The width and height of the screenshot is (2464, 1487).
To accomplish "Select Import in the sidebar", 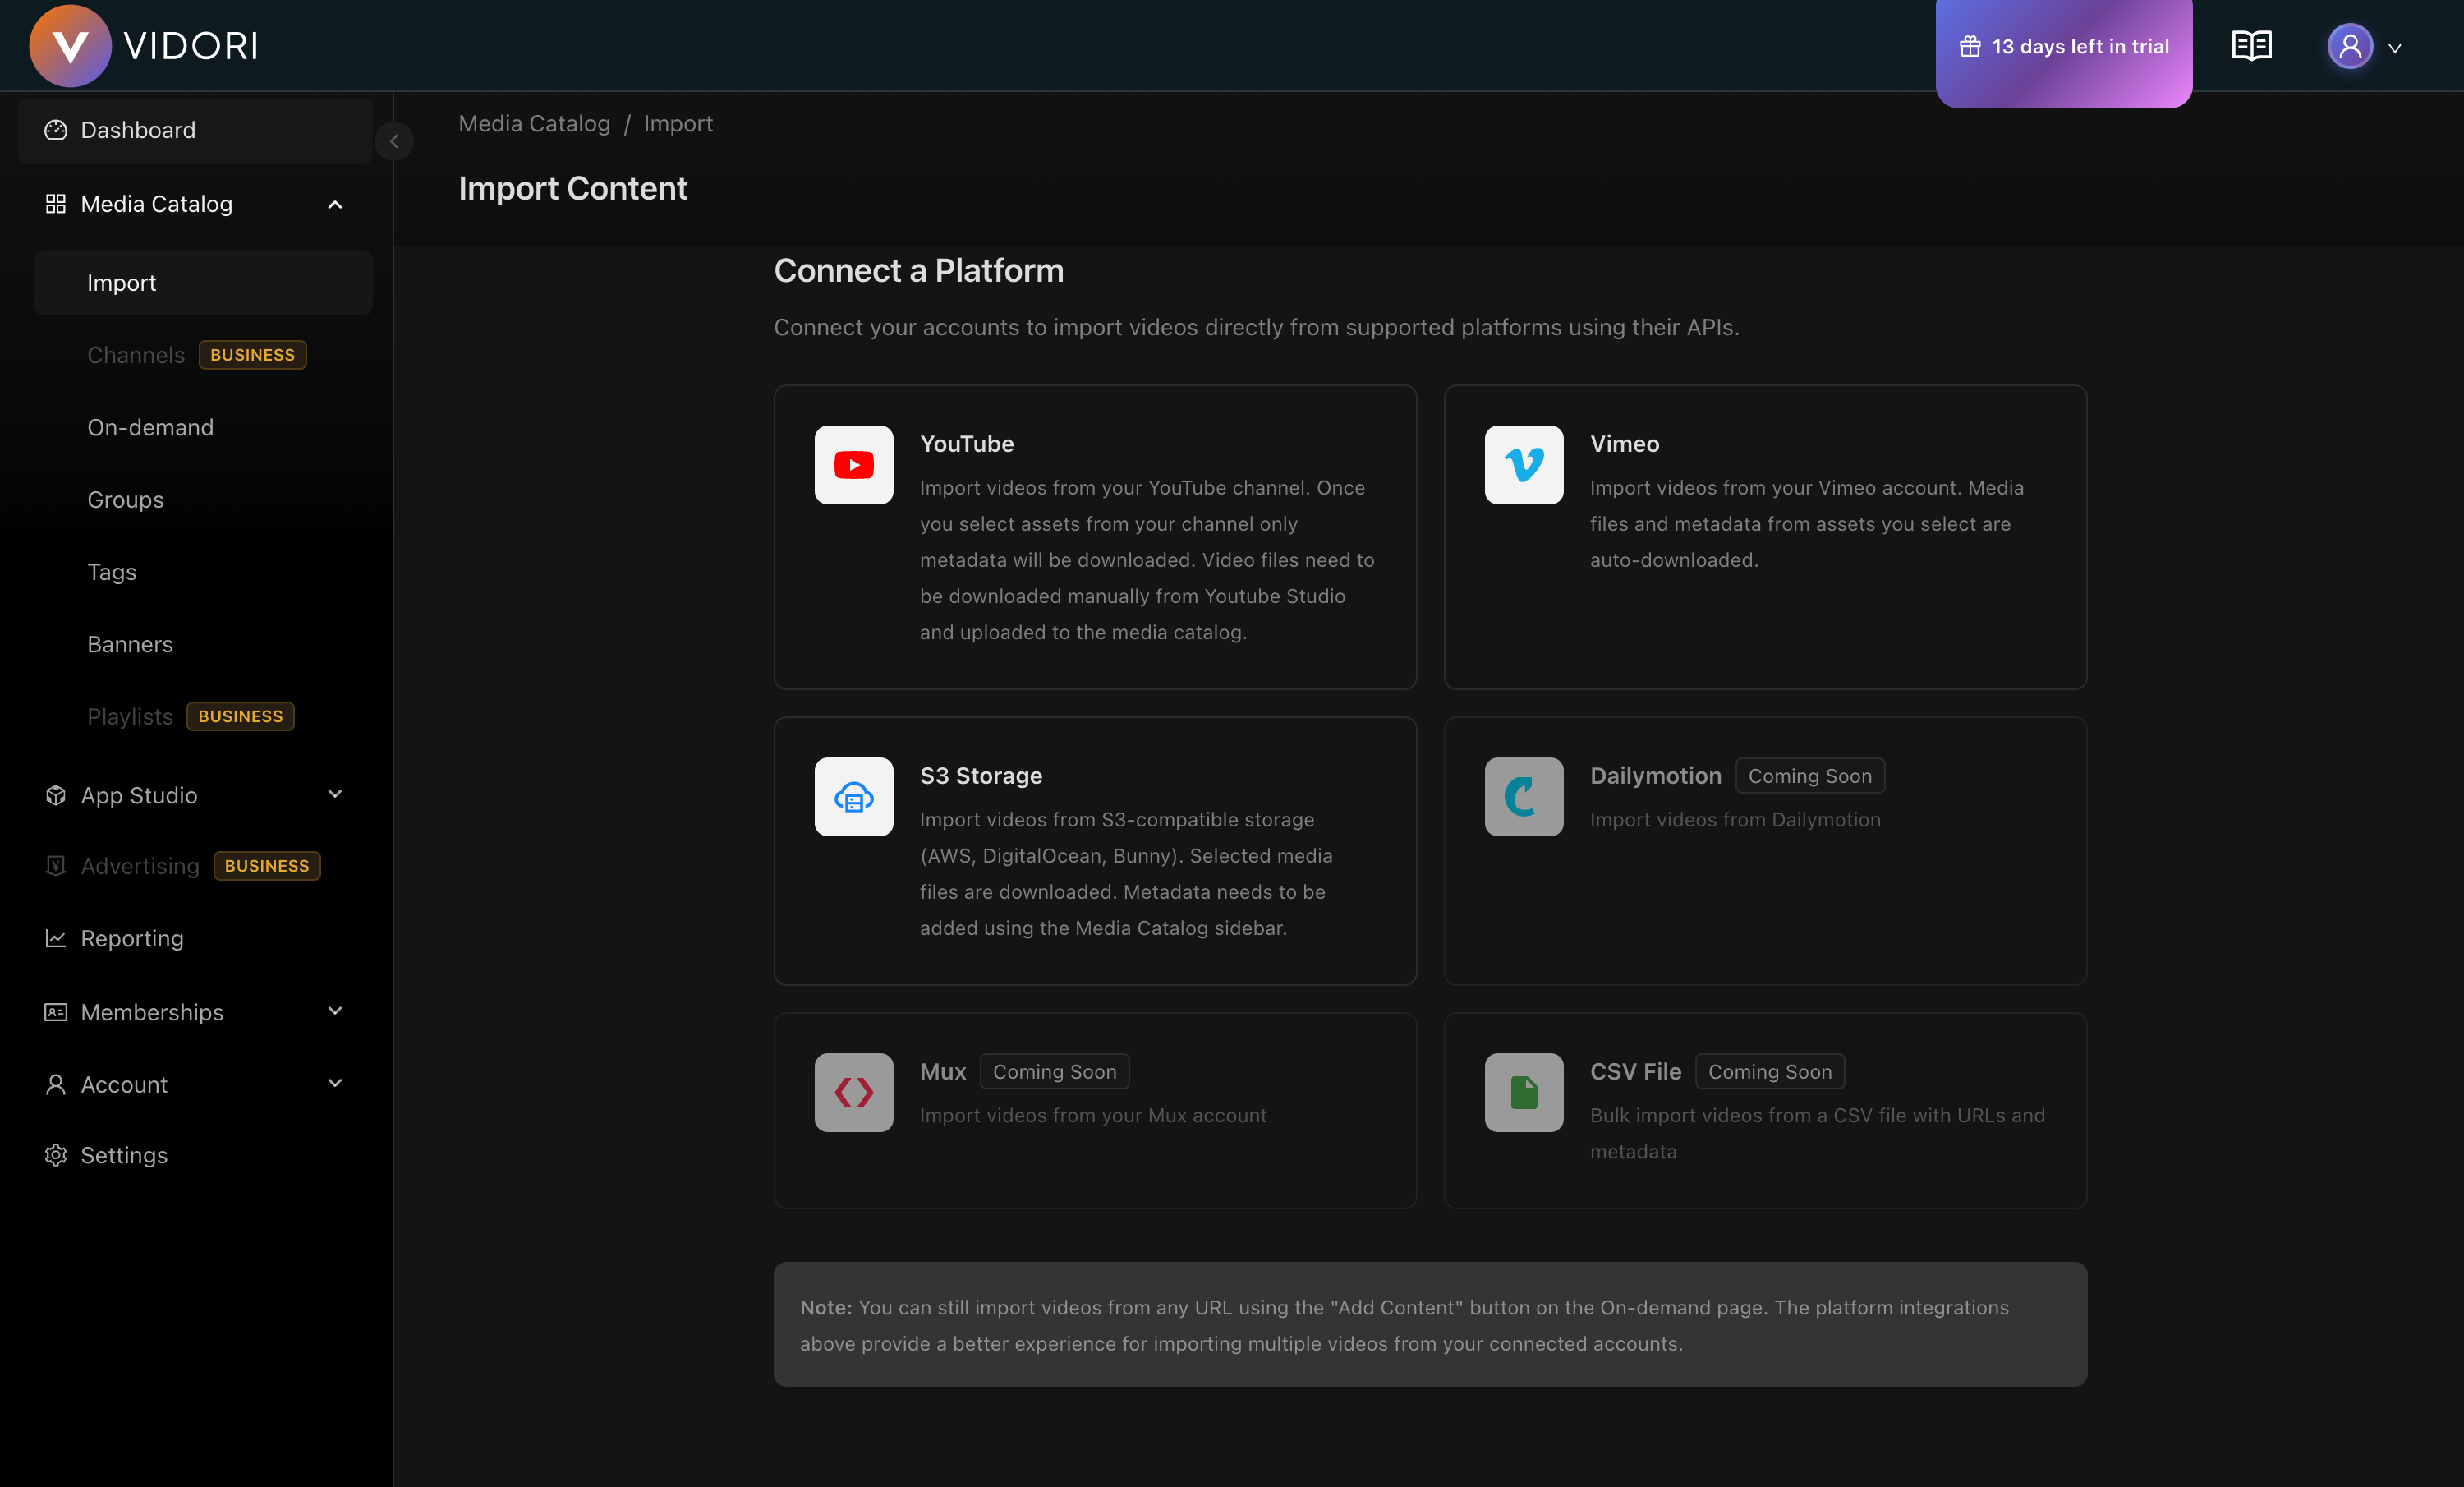I will point(122,283).
